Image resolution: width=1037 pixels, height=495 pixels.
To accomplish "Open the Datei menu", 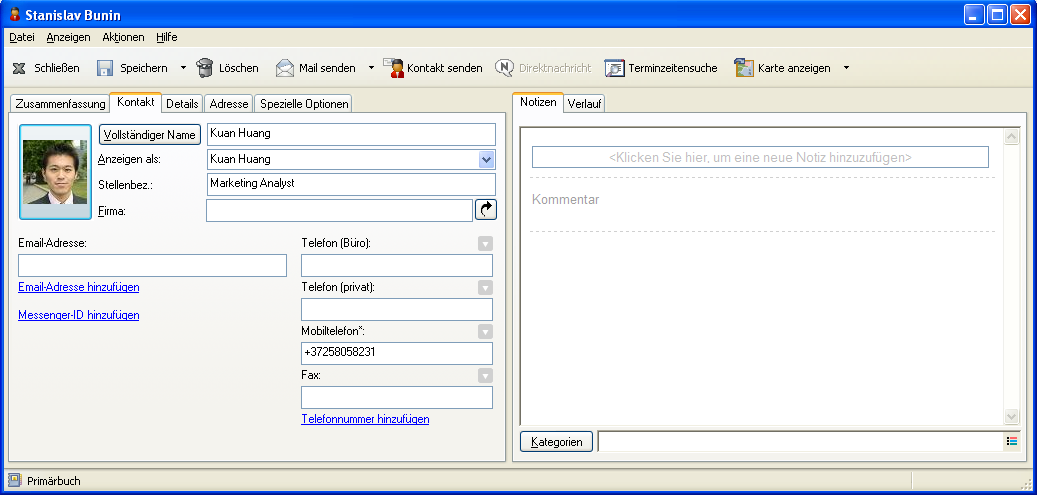I will pyautogui.click(x=22, y=37).
